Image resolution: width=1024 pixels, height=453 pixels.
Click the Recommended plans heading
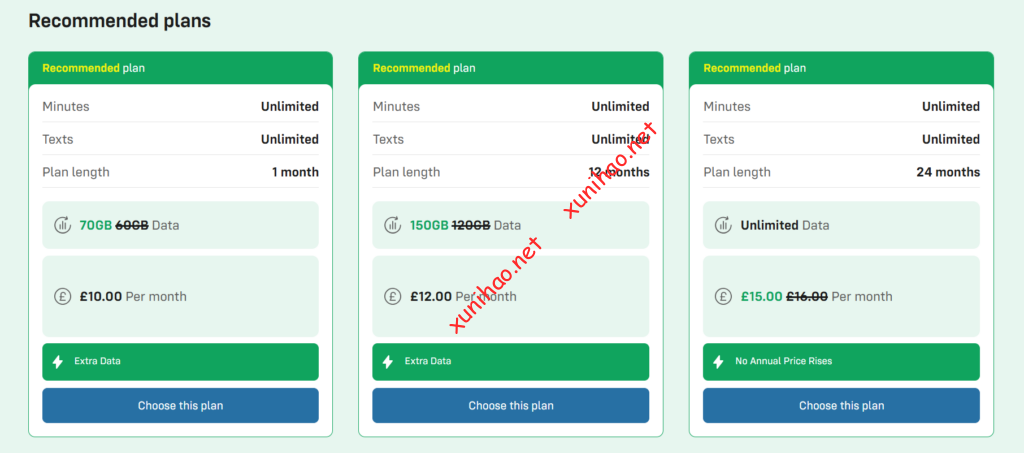tap(119, 20)
